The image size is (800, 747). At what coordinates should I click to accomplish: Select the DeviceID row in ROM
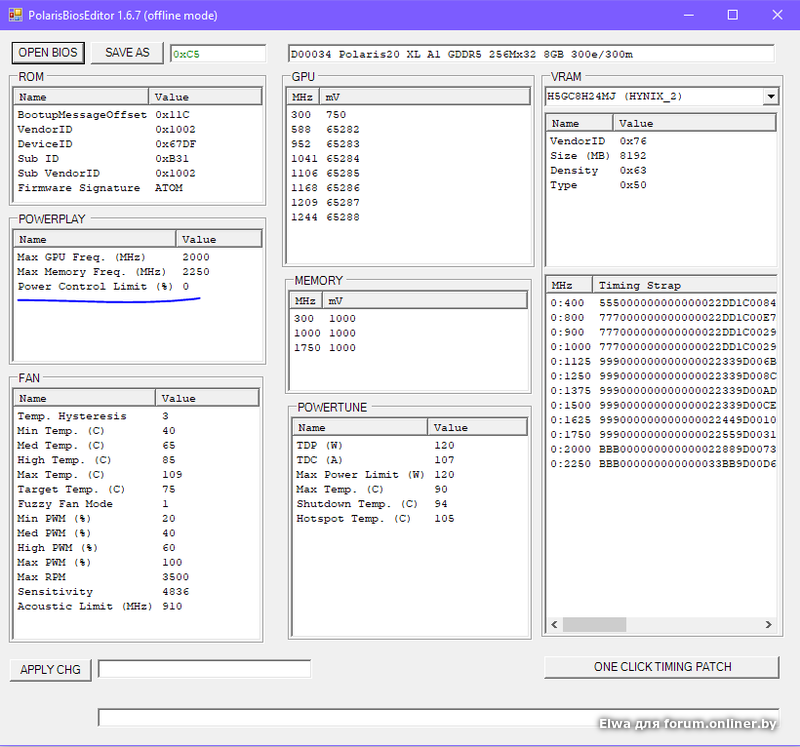(x=46, y=144)
